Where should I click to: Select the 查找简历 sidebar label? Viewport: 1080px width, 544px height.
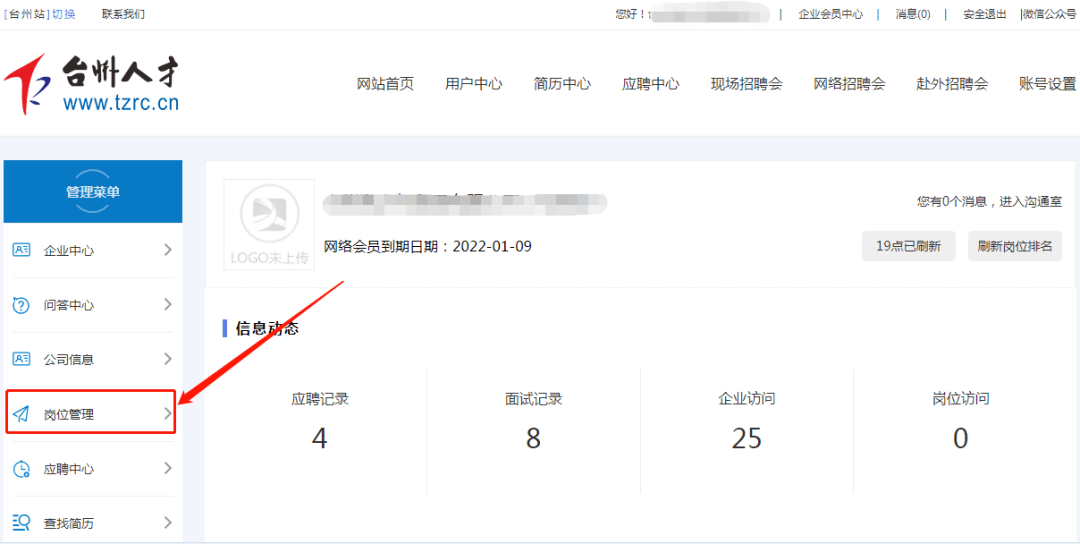69,524
